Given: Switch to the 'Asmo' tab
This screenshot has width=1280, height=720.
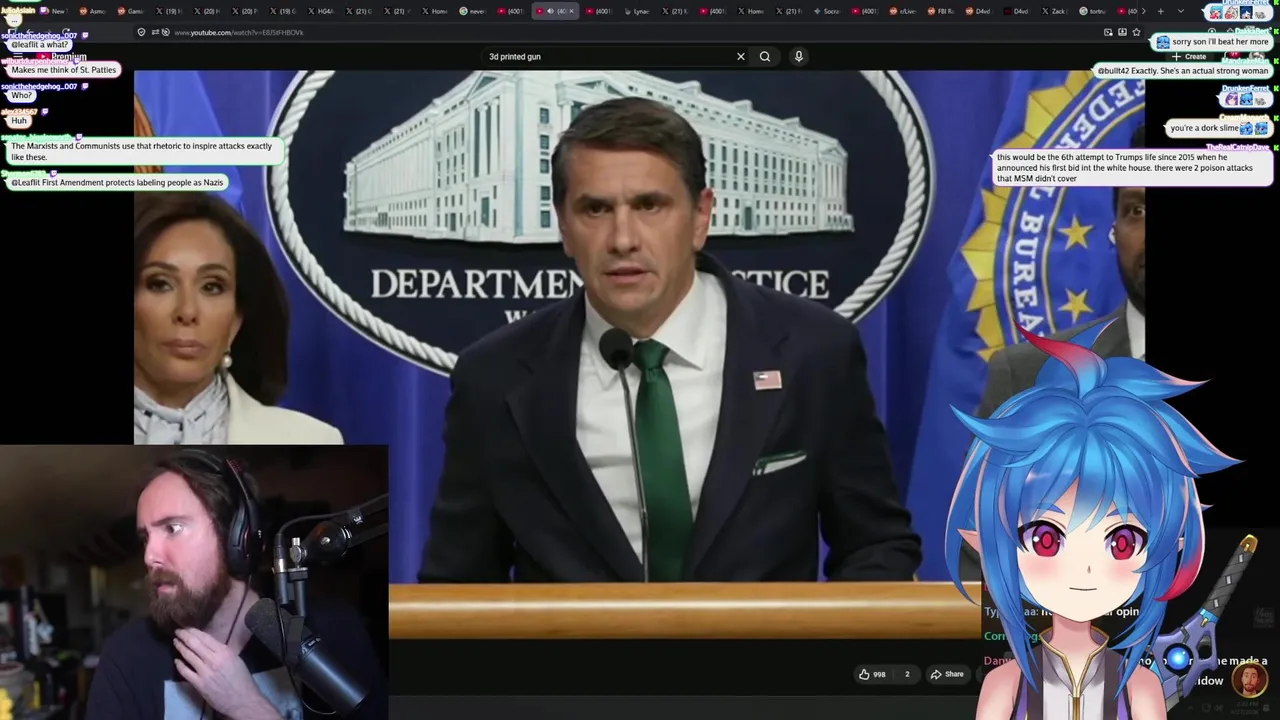Looking at the screenshot, I should coord(92,11).
